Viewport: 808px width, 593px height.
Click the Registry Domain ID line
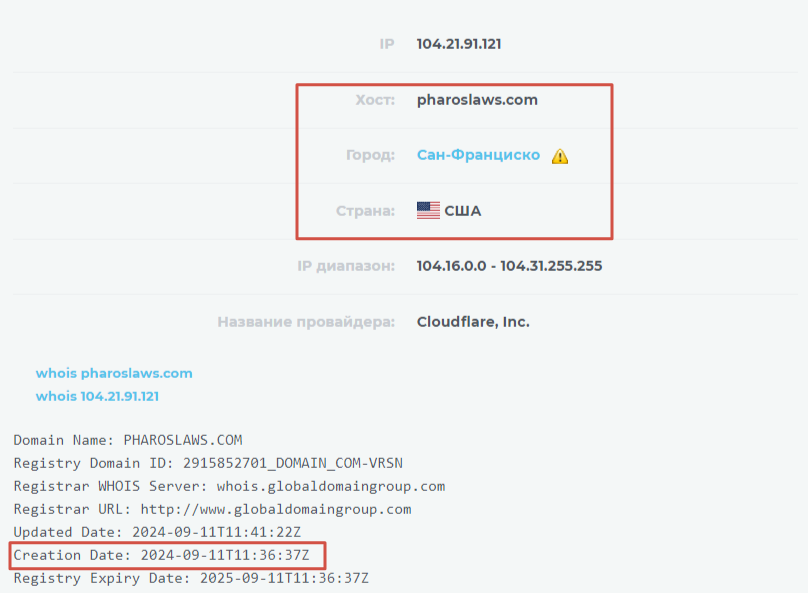click(208, 463)
